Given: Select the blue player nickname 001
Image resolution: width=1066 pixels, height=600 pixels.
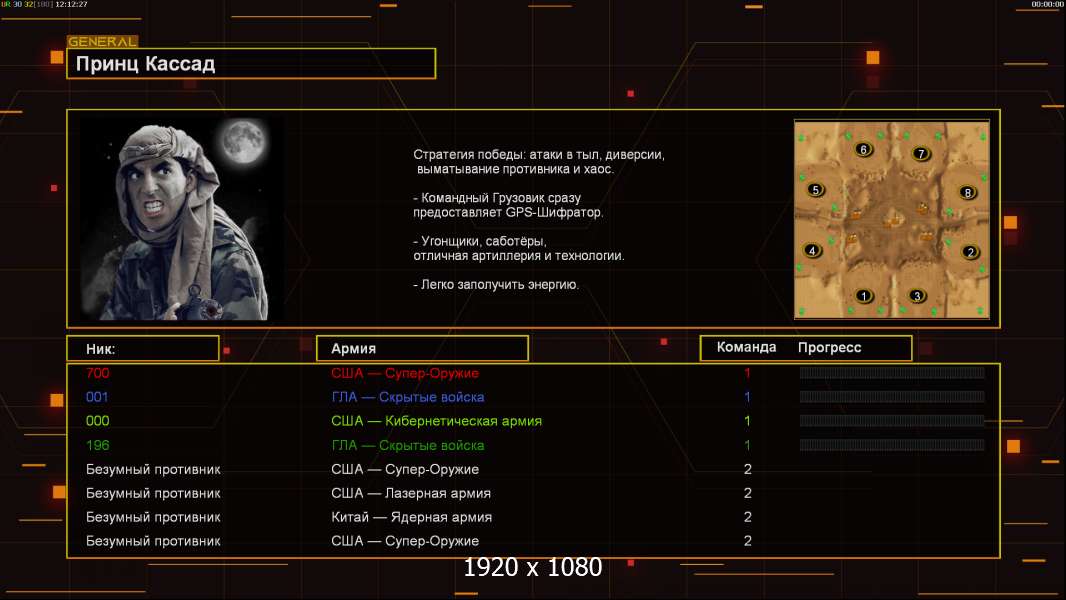Looking at the screenshot, I should coord(97,397).
